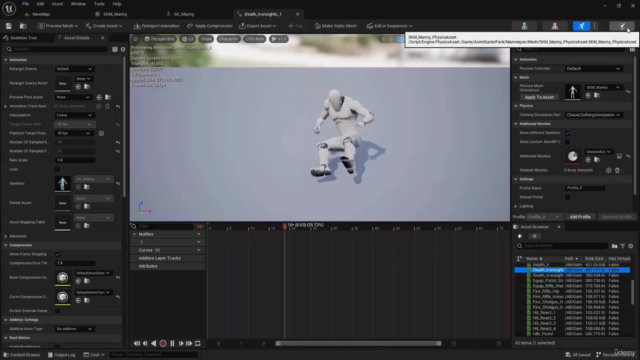
Task: Open the Physics Asset editor mode icon
Action: (x=622, y=26)
